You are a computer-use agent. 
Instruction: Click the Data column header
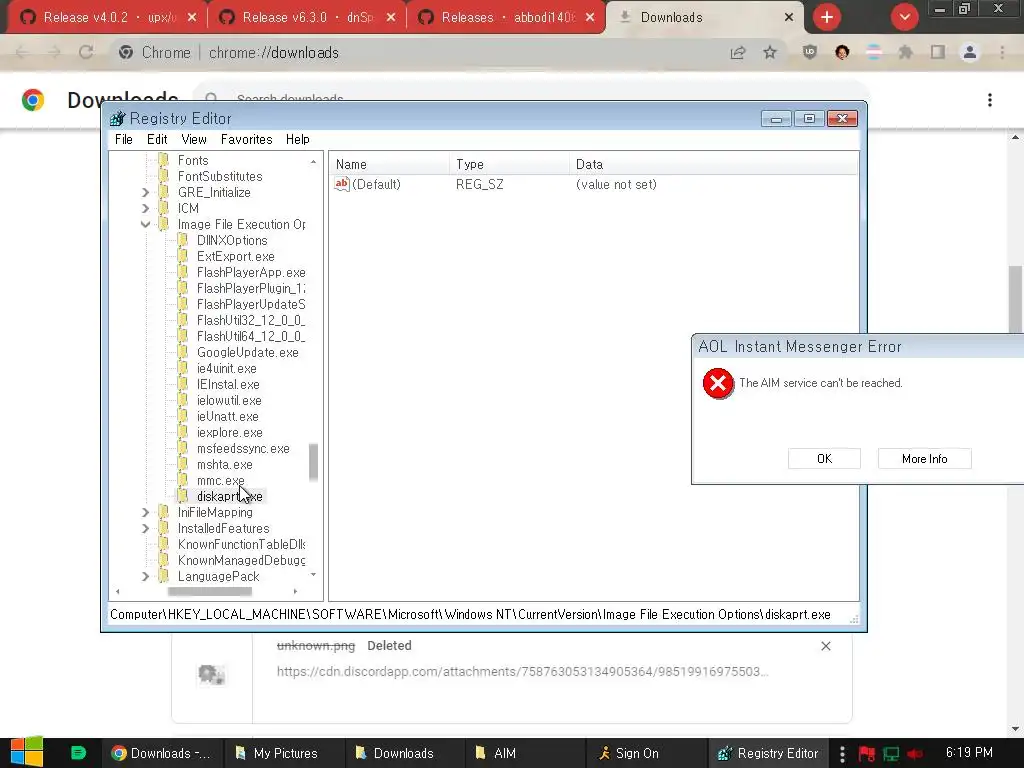[x=714, y=165]
